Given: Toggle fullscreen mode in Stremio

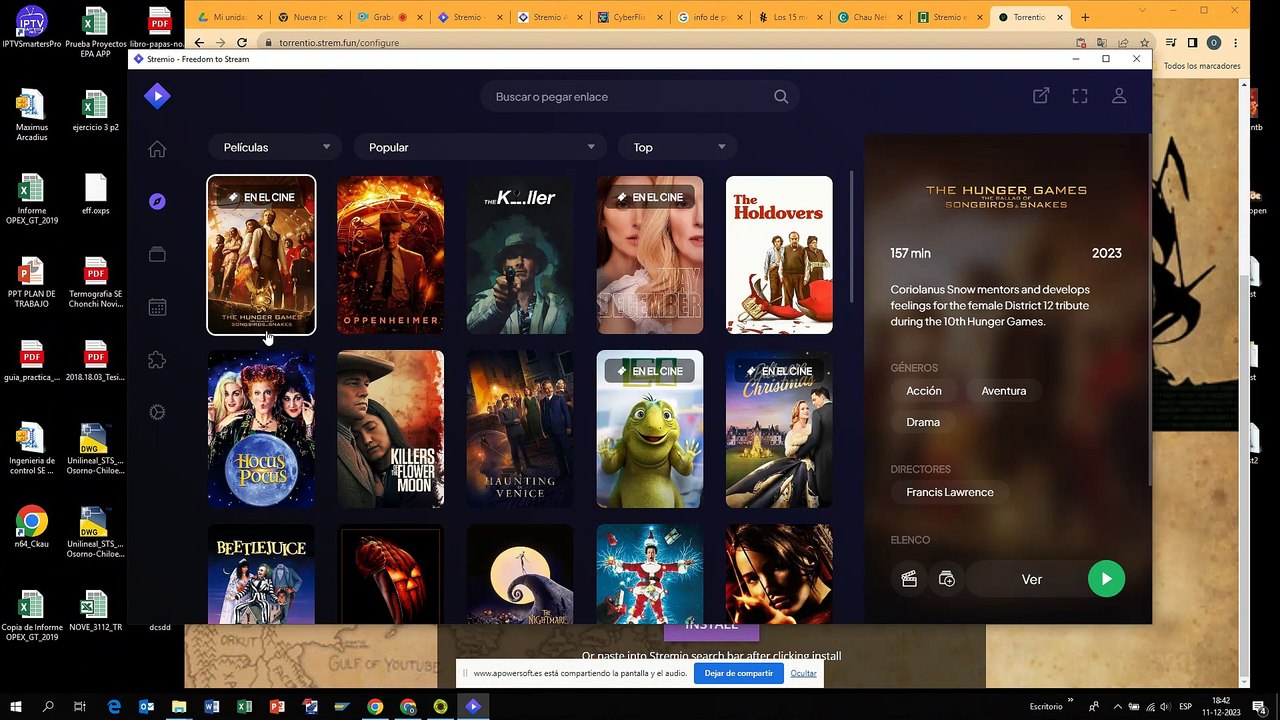Looking at the screenshot, I should pyautogui.click(x=1080, y=96).
